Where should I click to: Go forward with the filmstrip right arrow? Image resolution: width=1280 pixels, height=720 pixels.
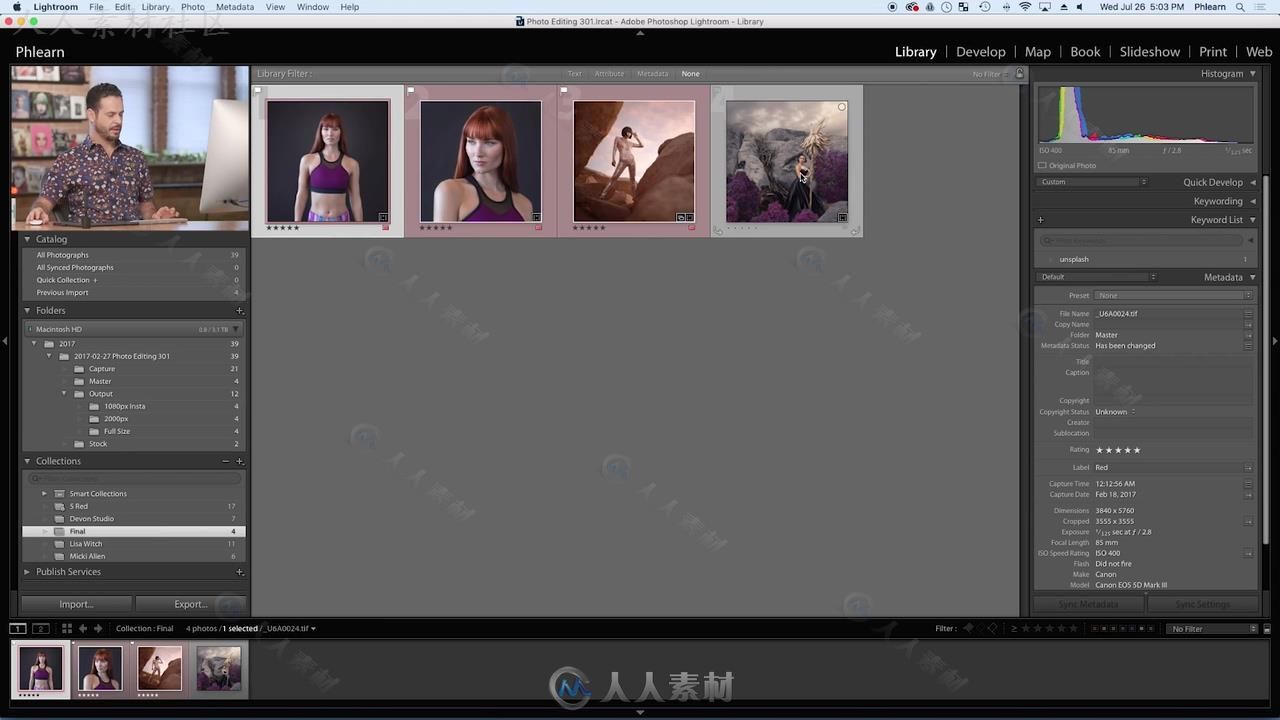[x=98, y=628]
